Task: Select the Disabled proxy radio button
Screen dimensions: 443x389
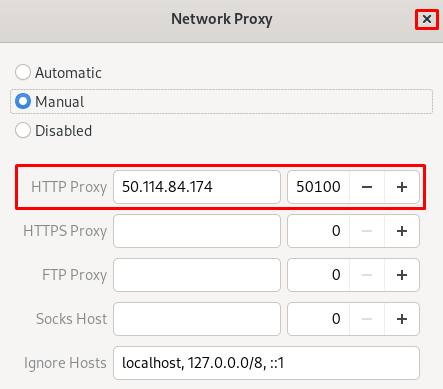Action: pyautogui.click(x=23, y=130)
